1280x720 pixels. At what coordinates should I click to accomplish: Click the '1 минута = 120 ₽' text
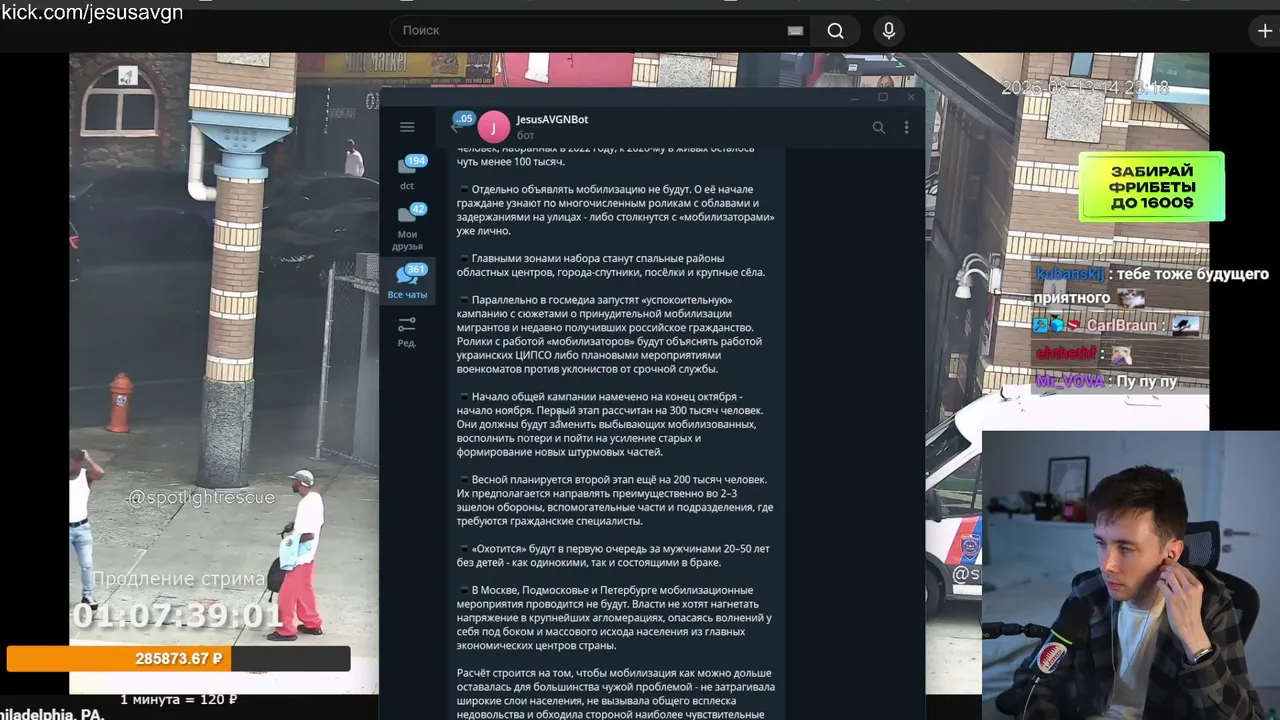[178, 699]
